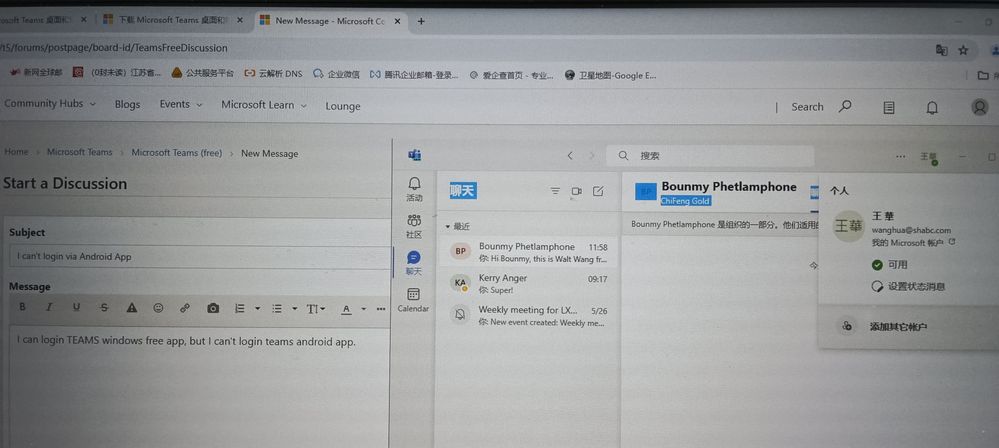Apply bulleted list formatting
This screenshot has width=999, height=448.
pyautogui.click(x=277, y=308)
